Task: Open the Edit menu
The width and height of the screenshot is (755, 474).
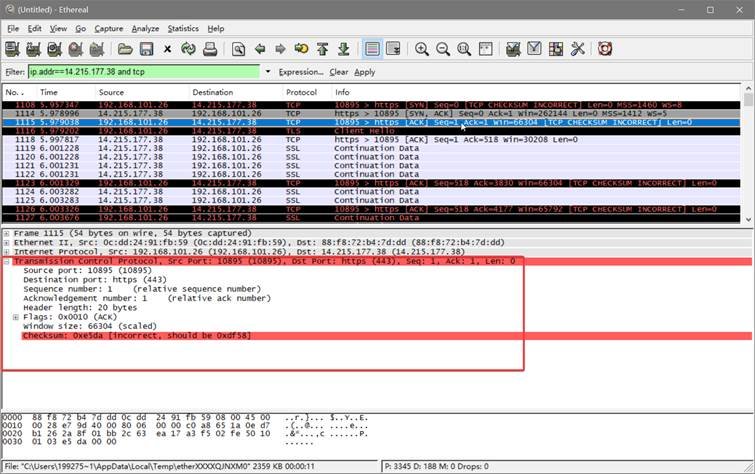Action: [x=34, y=29]
